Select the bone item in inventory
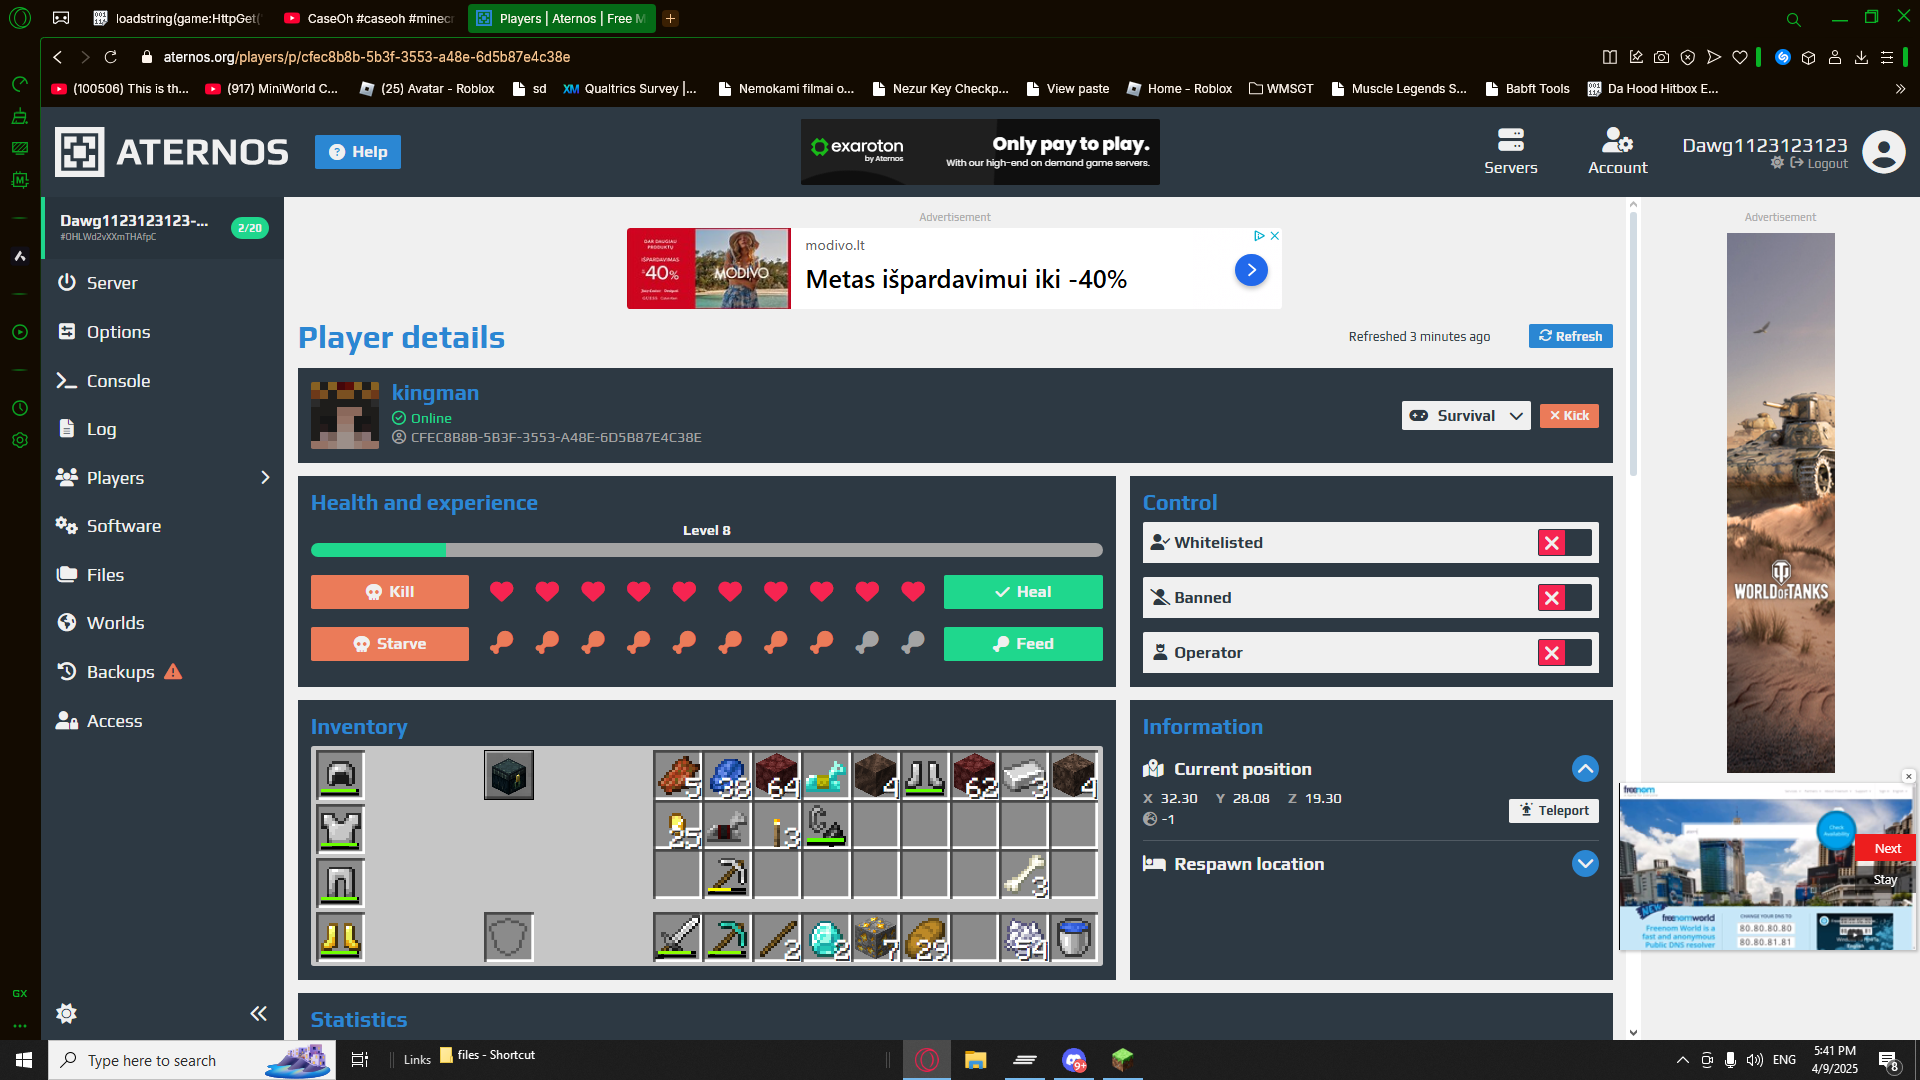This screenshot has width=1920, height=1080. pos(1025,875)
